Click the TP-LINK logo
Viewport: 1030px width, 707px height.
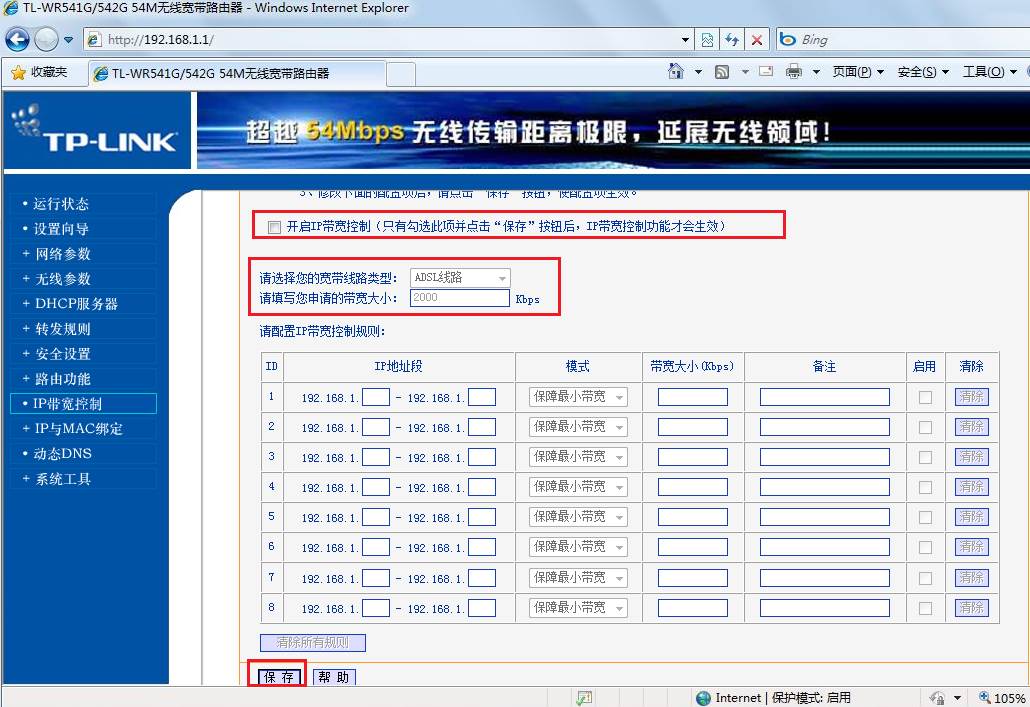[96, 130]
